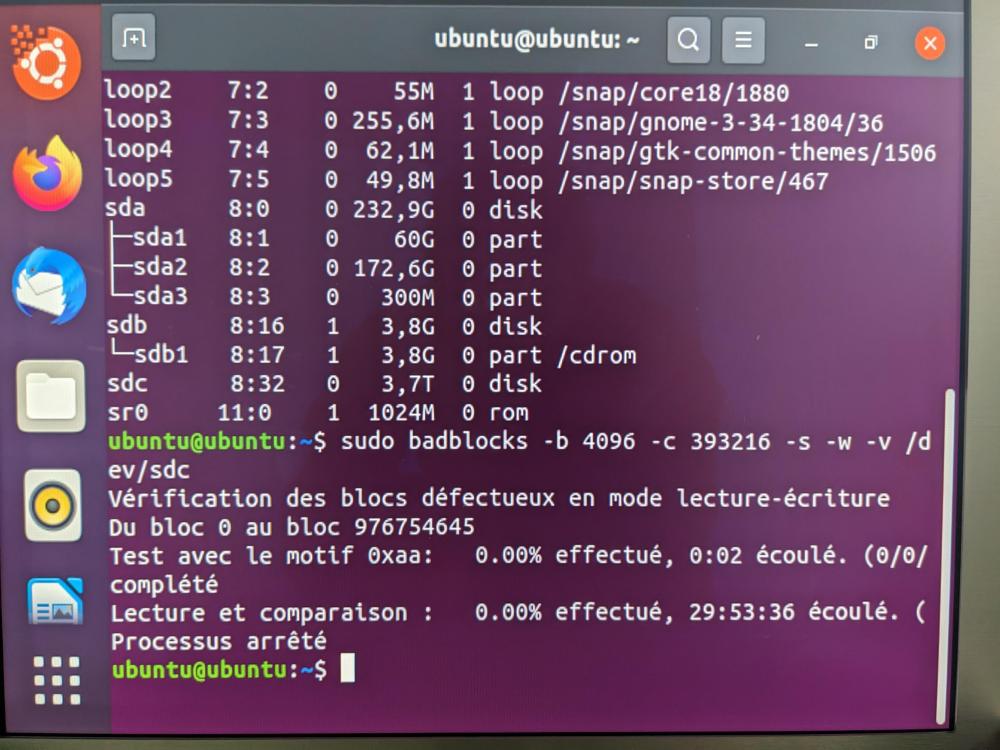The image size is (1000, 750).
Task: Click the 'loop3' device name
Action: (x=138, y=120)
